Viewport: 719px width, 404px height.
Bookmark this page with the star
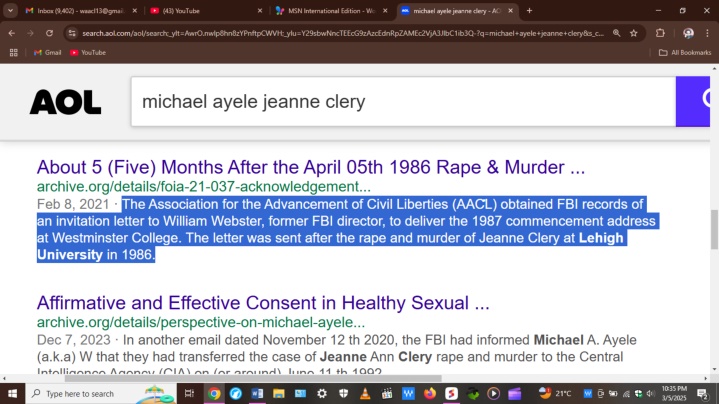click(x=634, y=33)
